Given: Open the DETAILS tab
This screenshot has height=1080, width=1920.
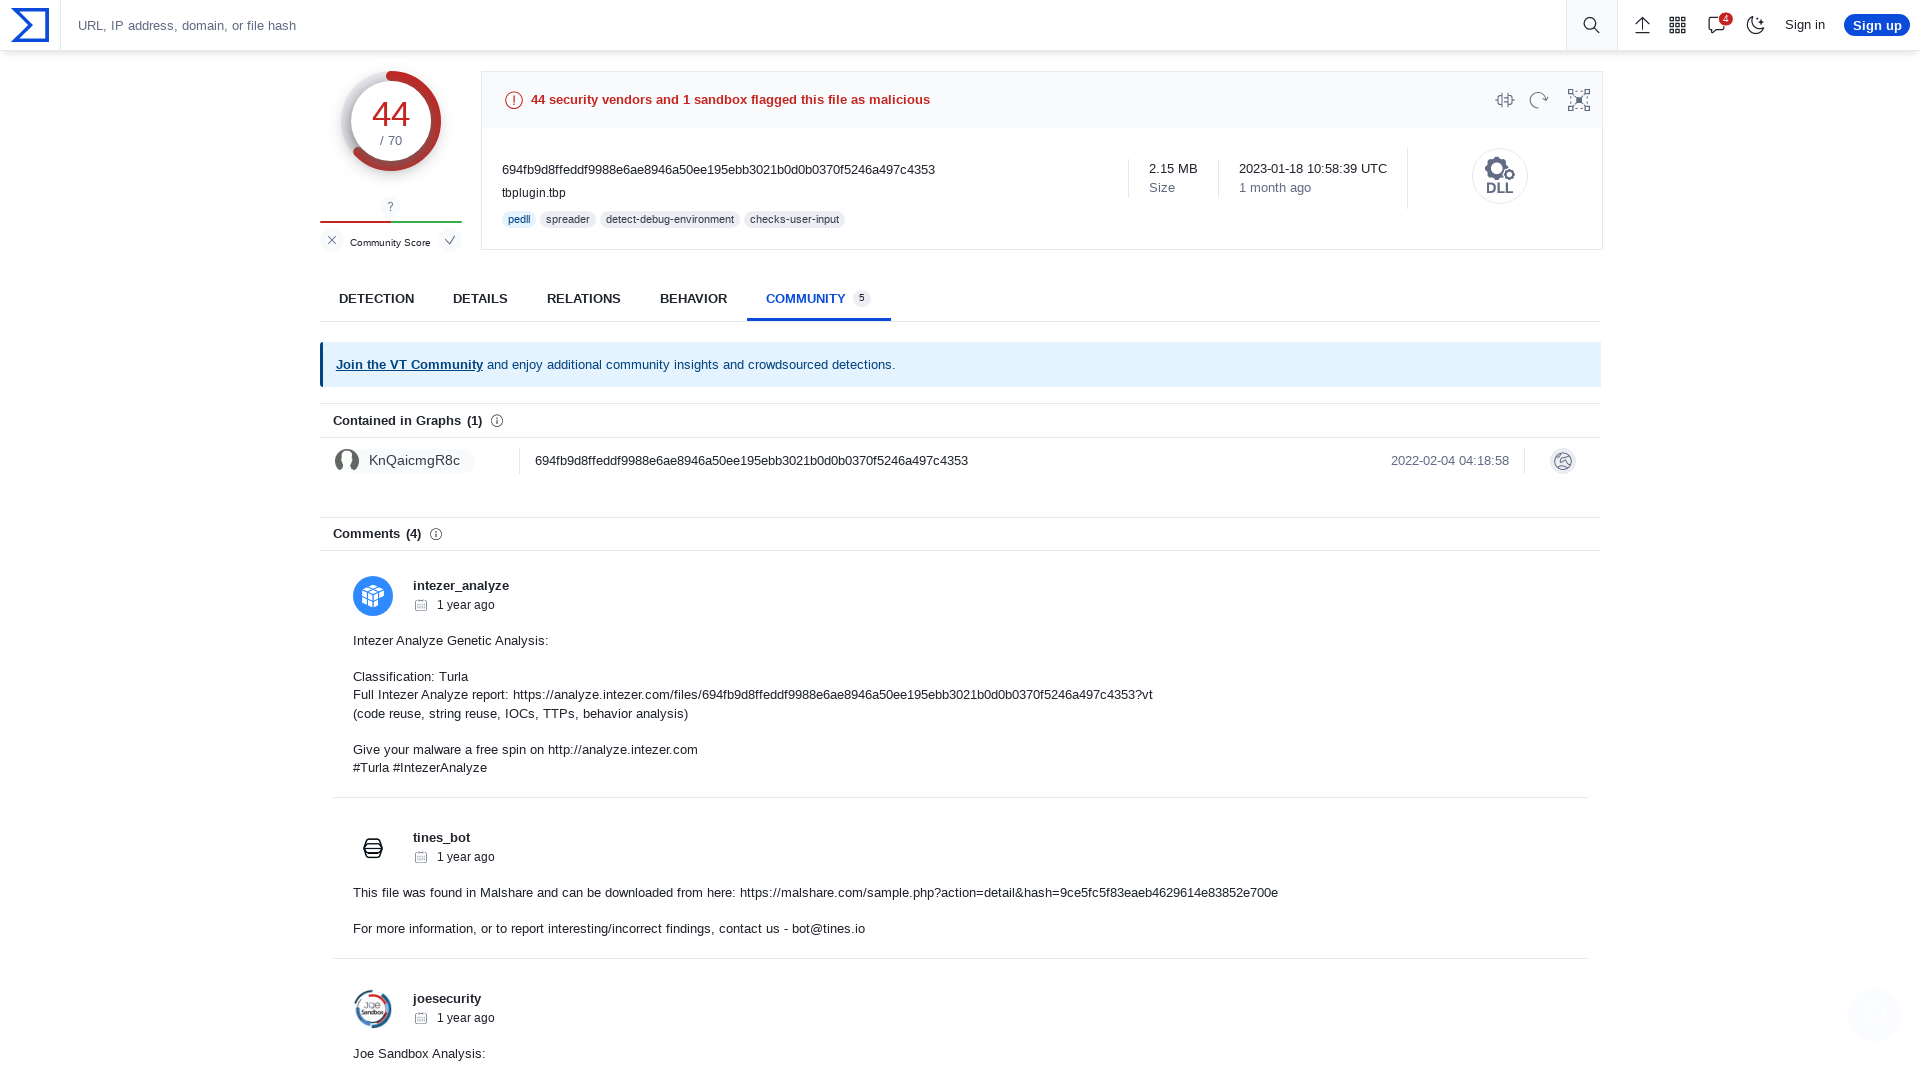Looking at the screenshot, I should pos(480,299).
